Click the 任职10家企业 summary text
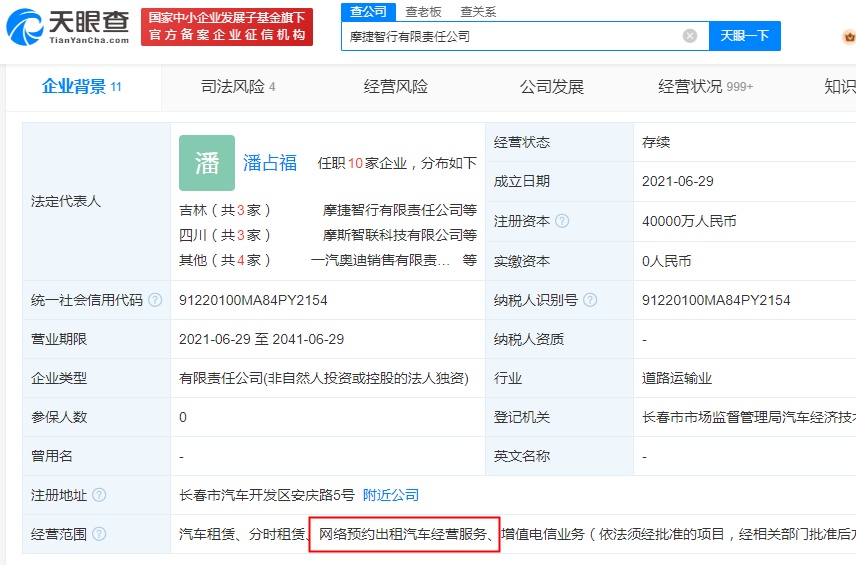This screenshot has width=856, height=565. 397,163
